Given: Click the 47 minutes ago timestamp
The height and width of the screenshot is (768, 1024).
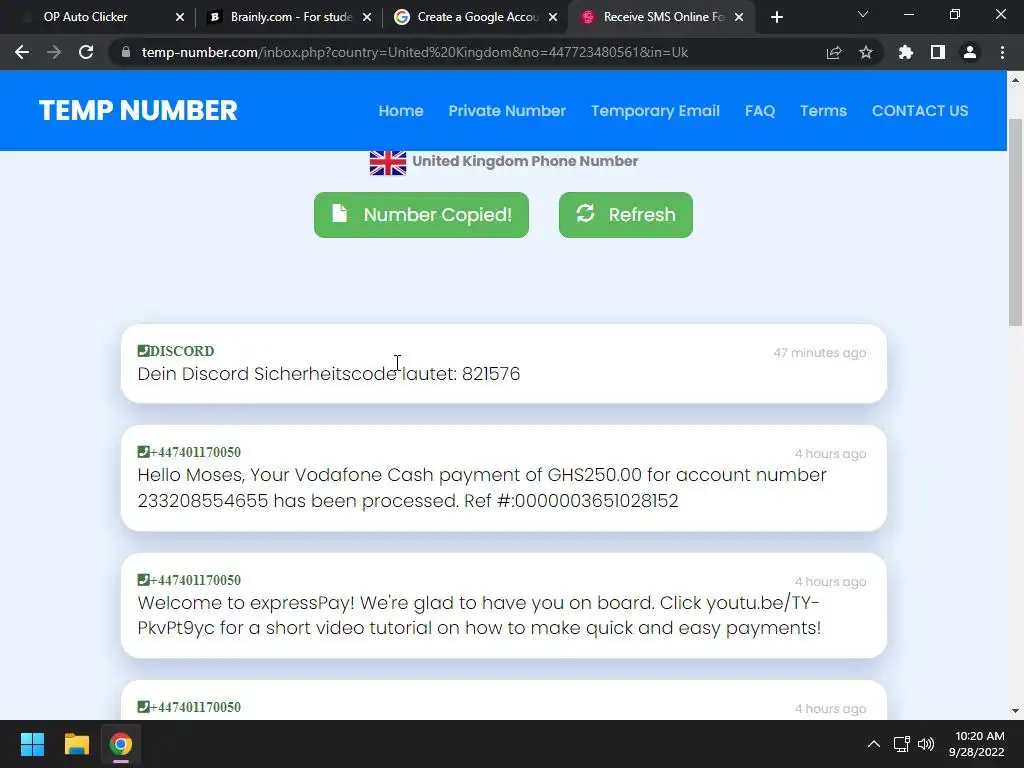Looking at the screenshot, I should [820, 353].
